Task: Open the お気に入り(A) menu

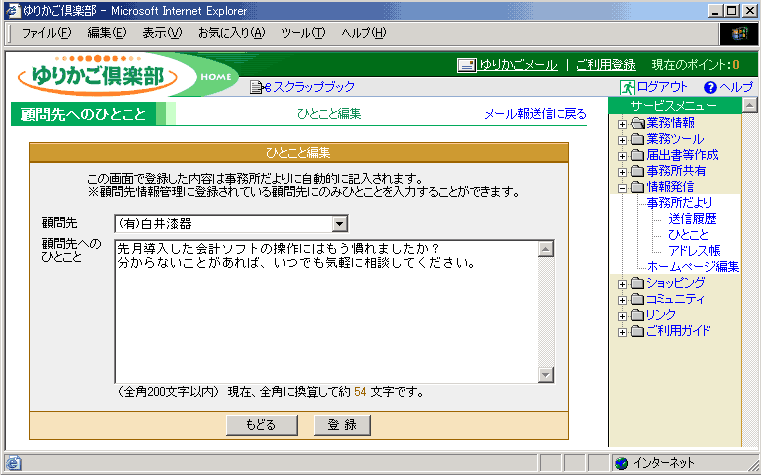Action: click(x=232, y=33)
